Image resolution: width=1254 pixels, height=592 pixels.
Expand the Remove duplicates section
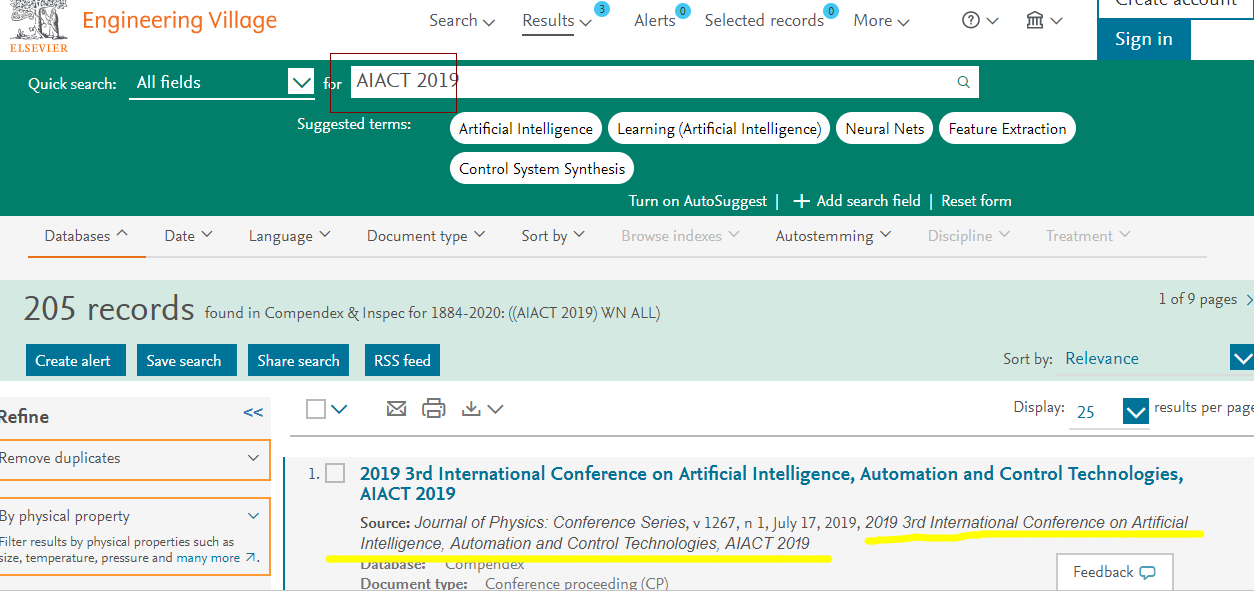[x=134, y=459]
